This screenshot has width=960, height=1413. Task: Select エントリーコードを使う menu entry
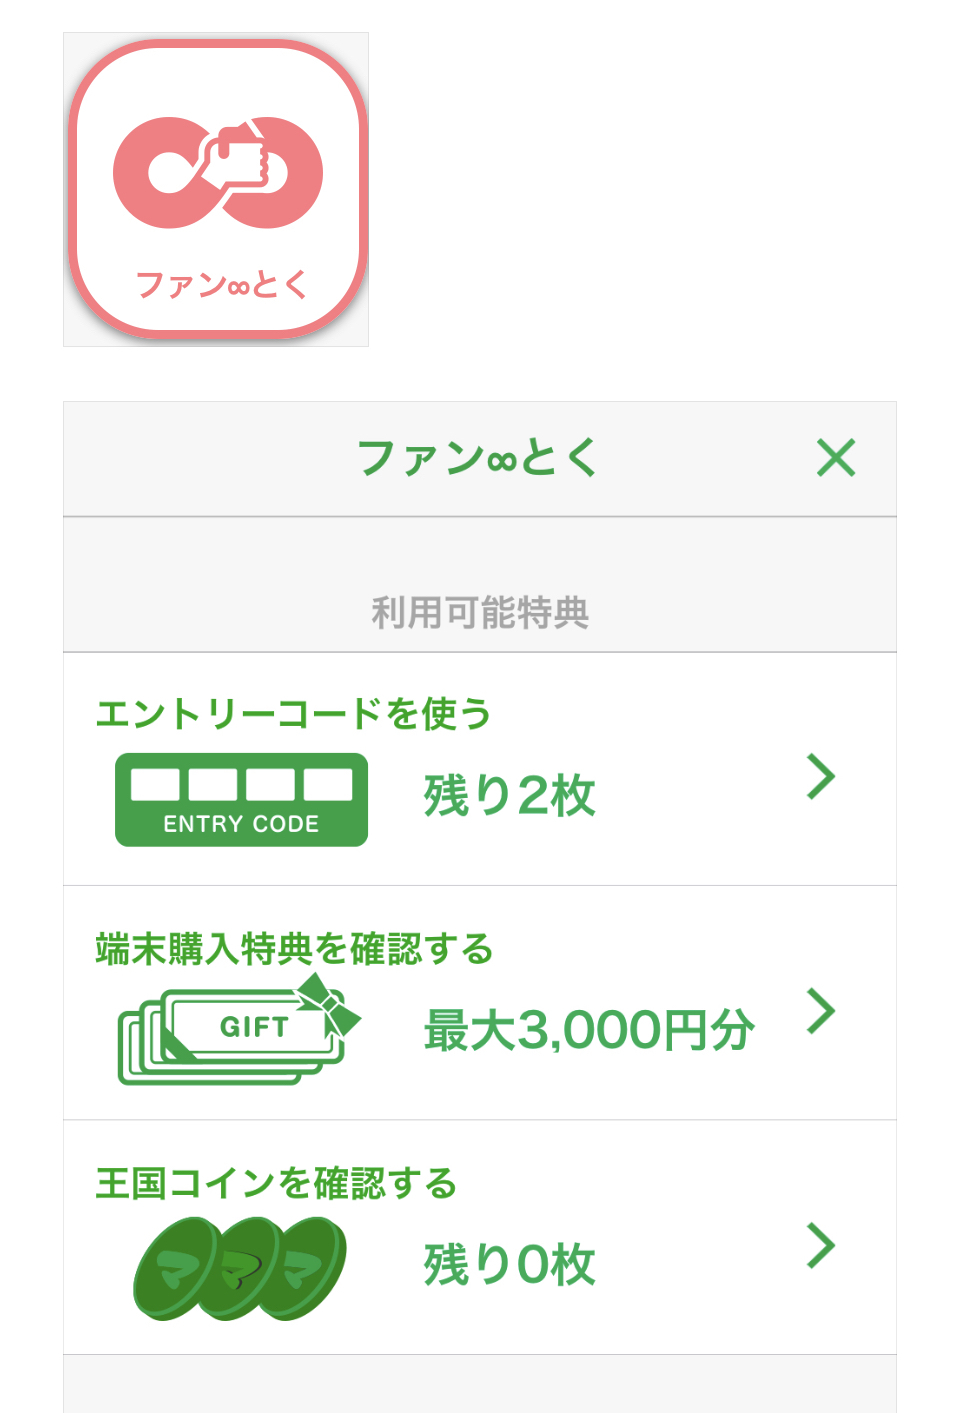click(x=293, y=714)
